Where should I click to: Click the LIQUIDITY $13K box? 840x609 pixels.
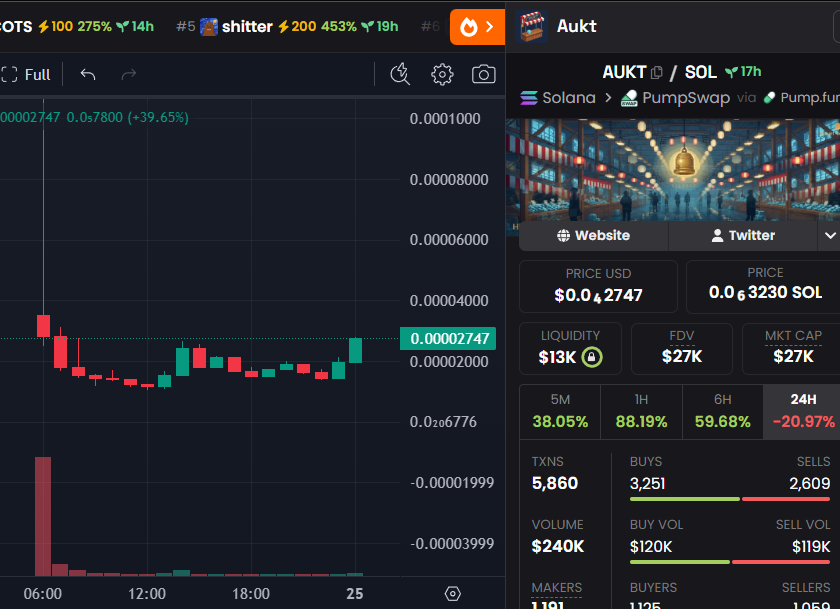(570, 348)
